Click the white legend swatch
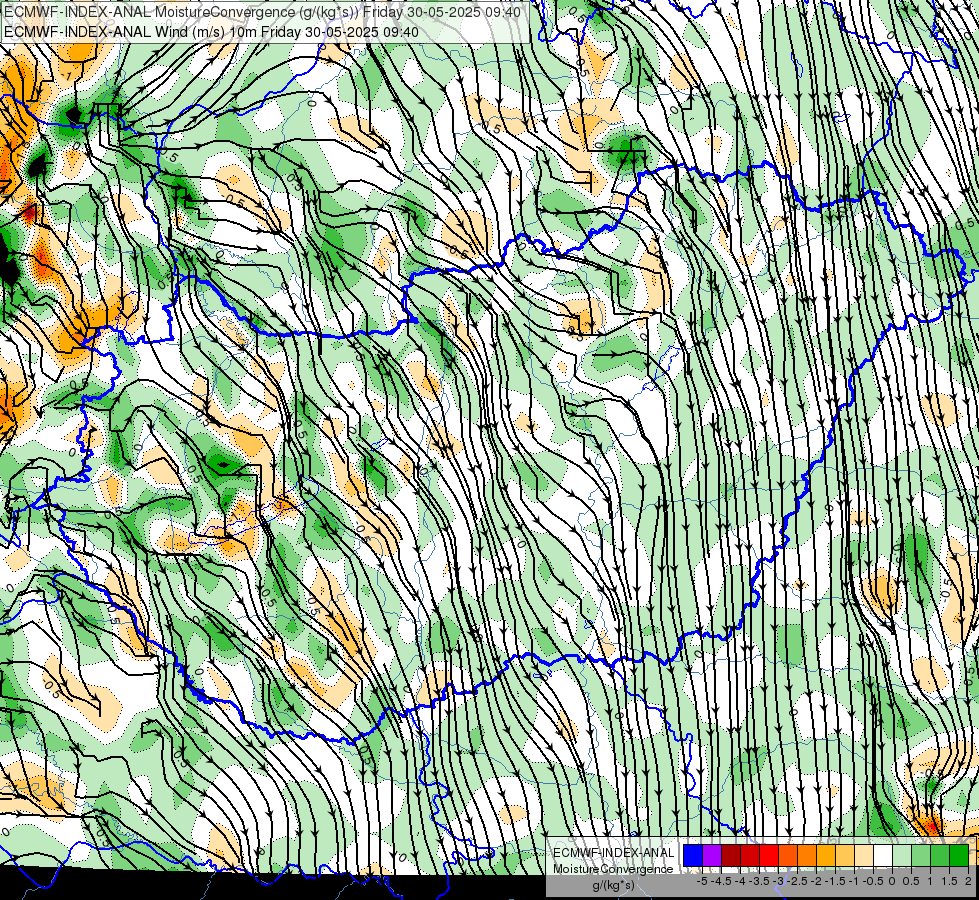The width and height of the screenshot is (979, 900). (x=883, y=855)
